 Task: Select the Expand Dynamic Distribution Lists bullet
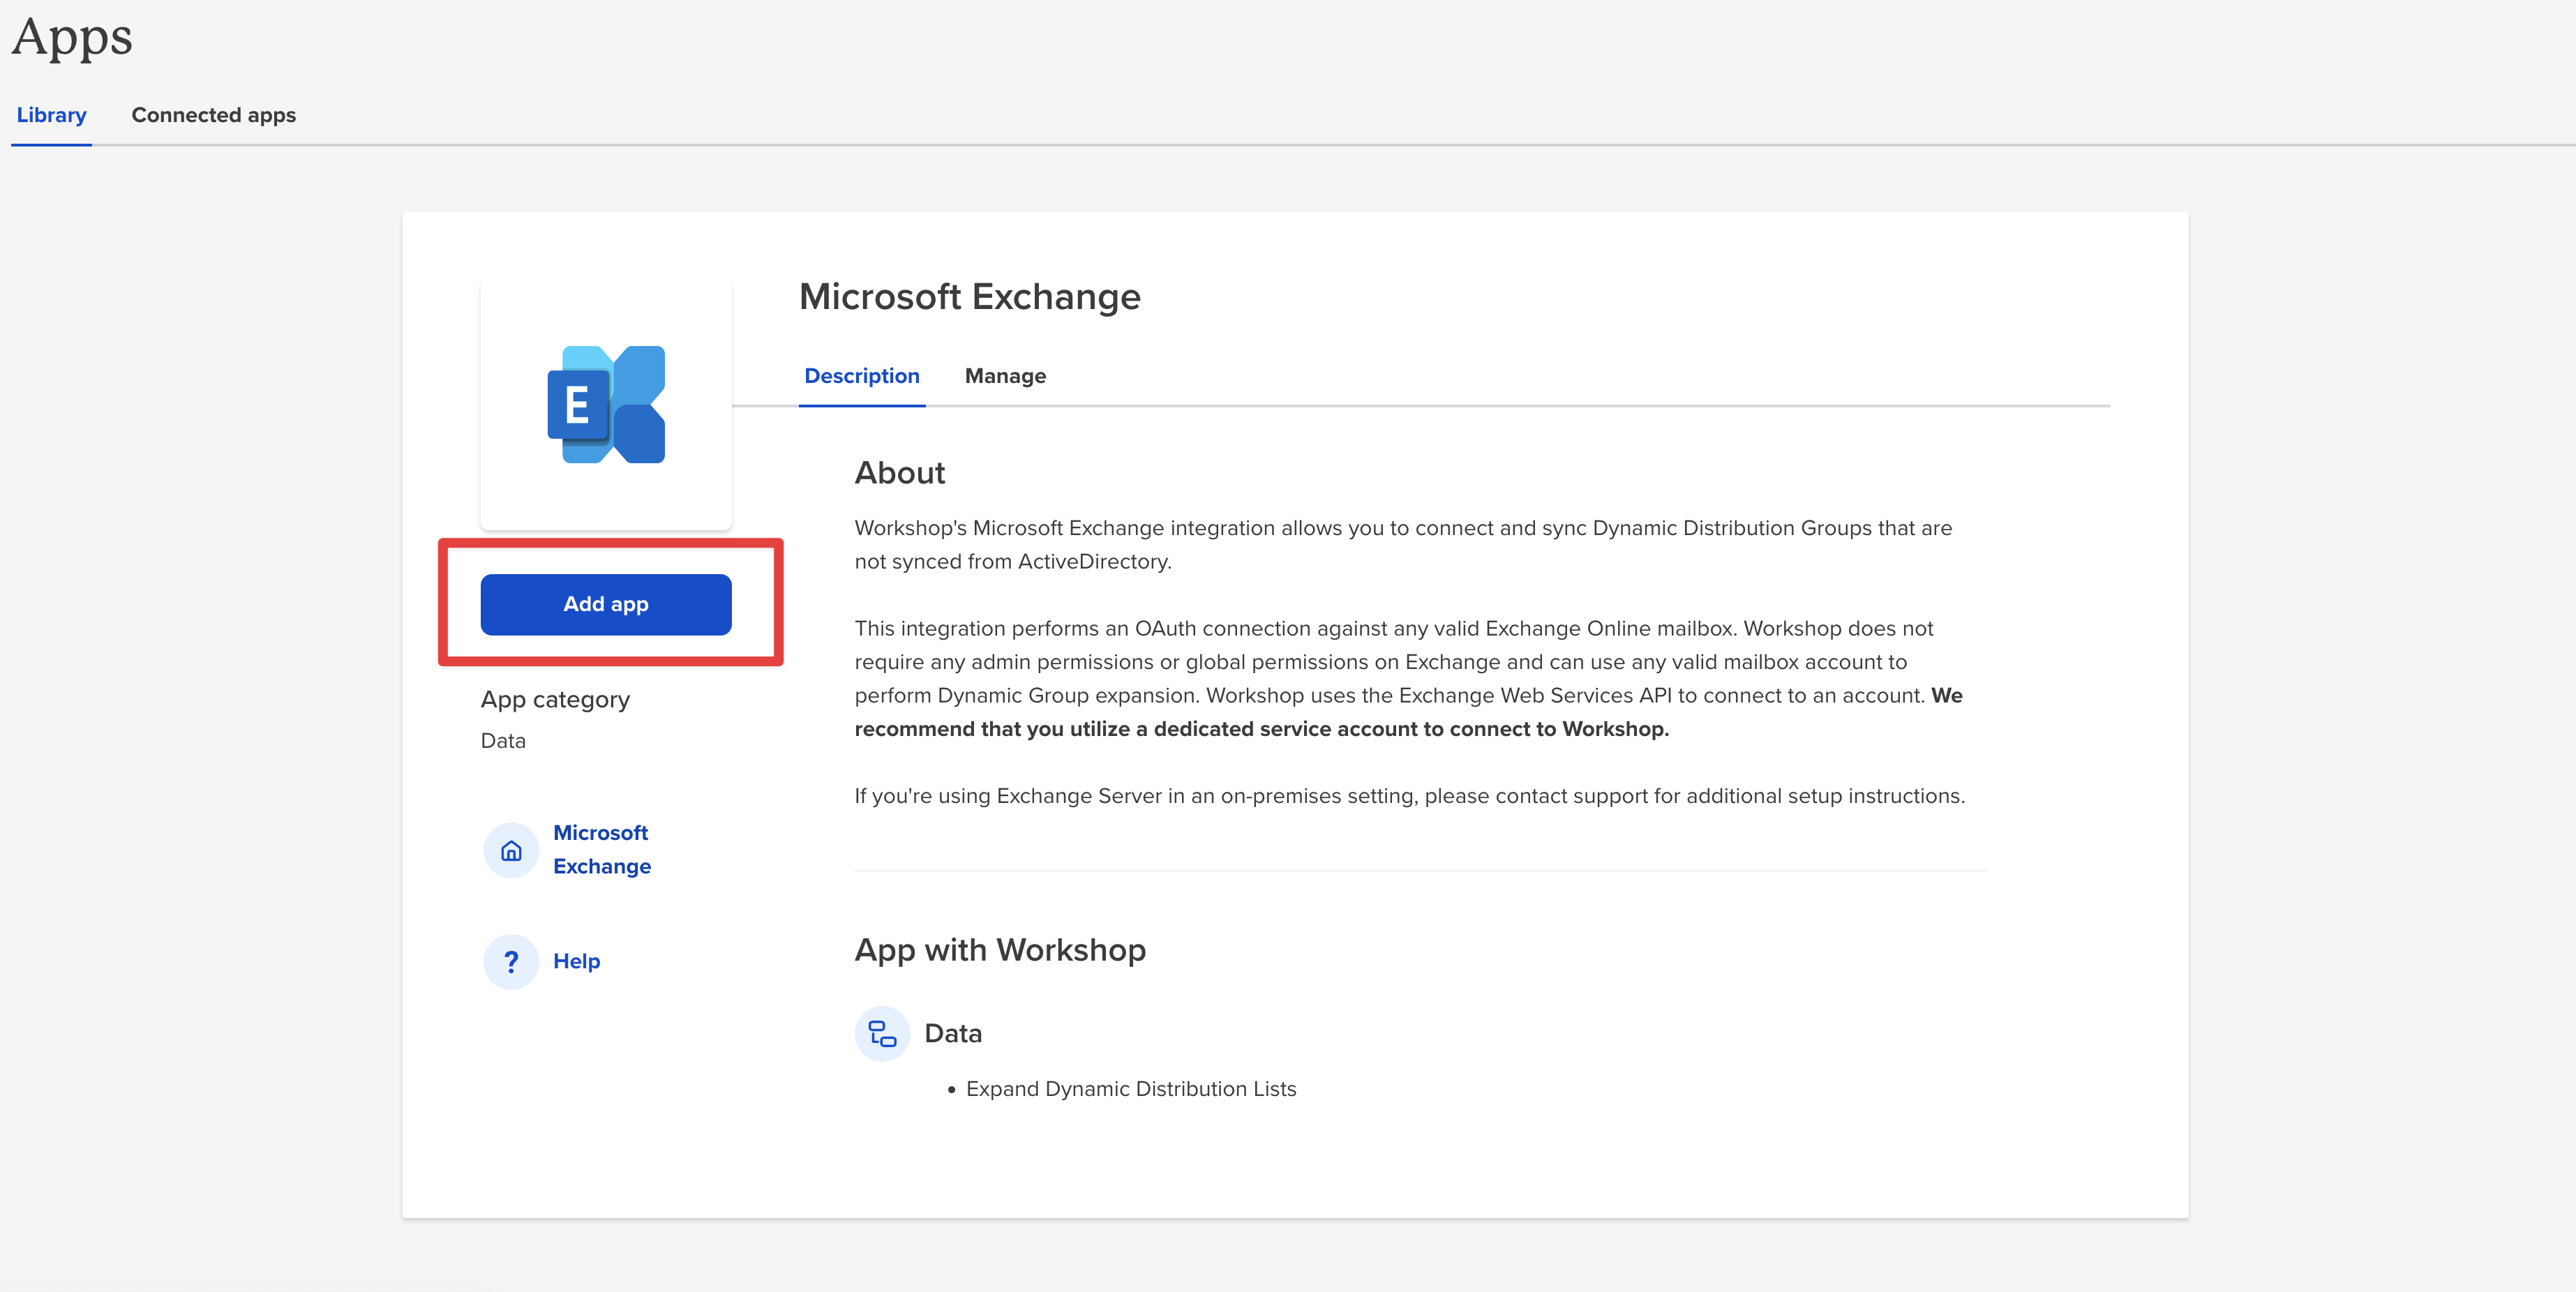(x=1131, y=1089)
